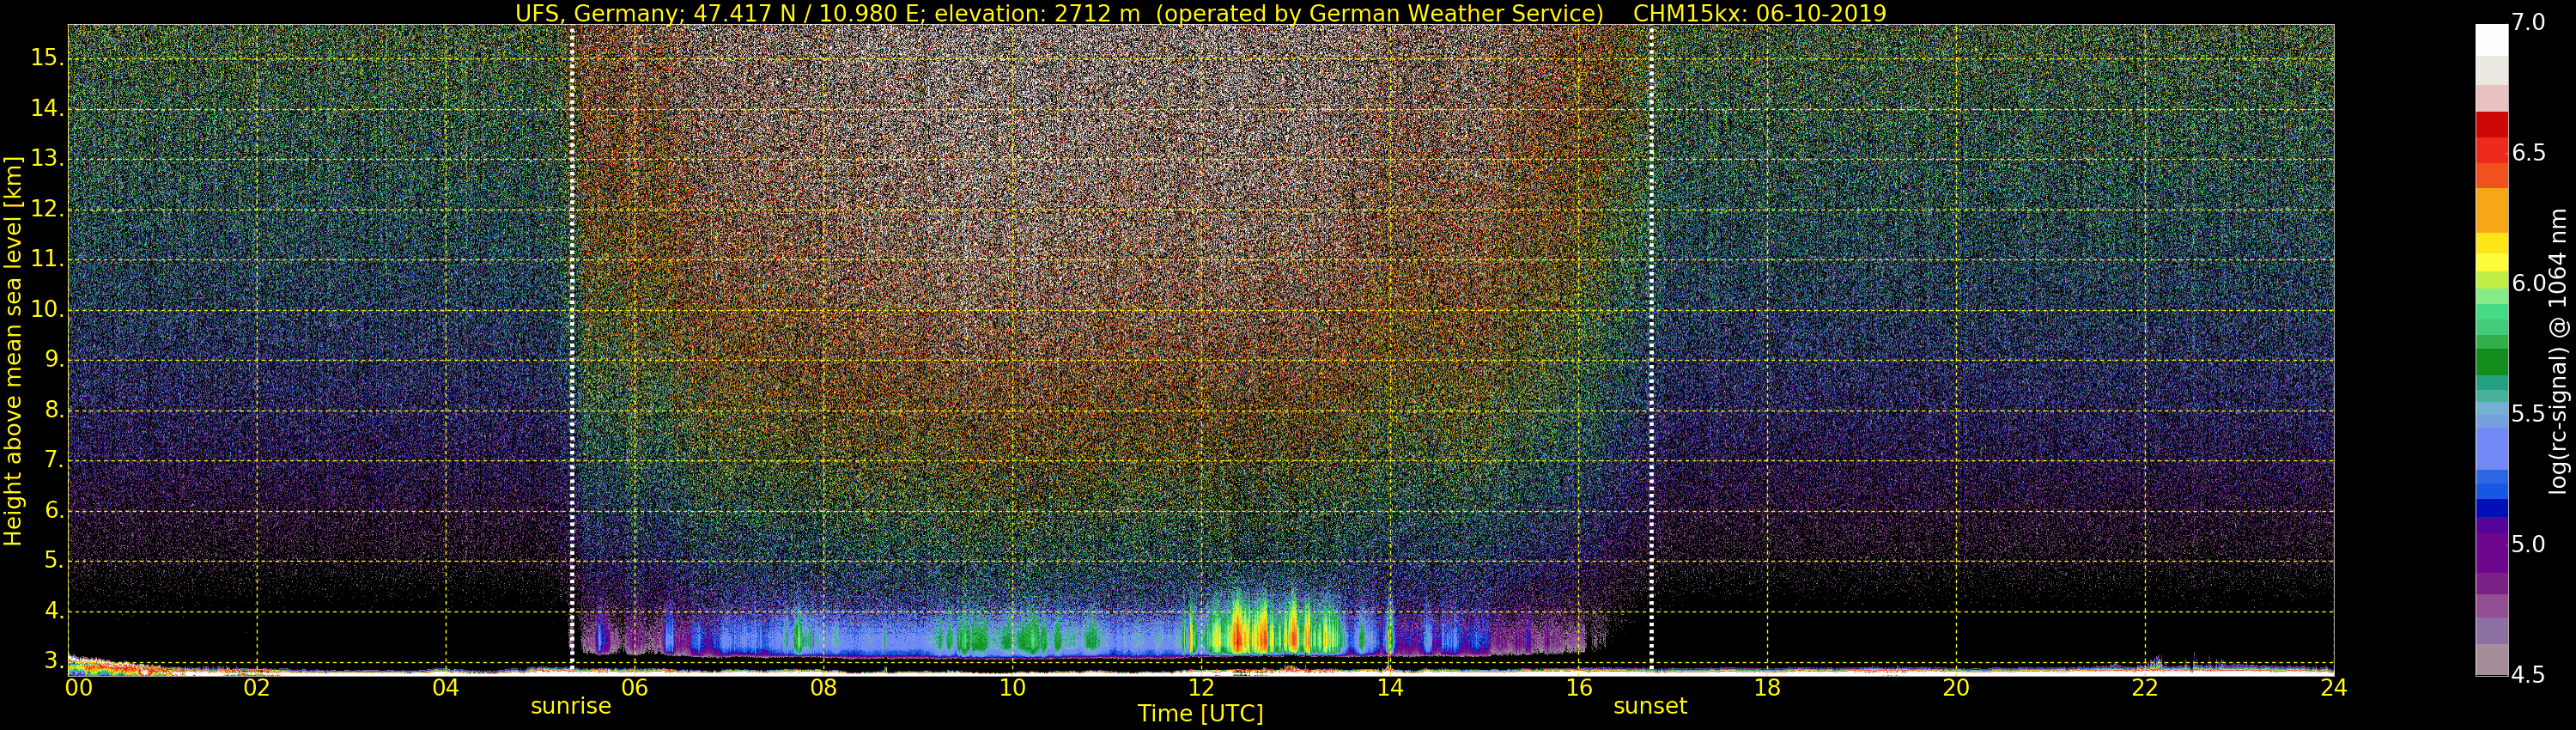The image size is (2576, 730).
Task: Click the 'Height above mean sea level [km]' label
Action: click(x=13, y=351)
